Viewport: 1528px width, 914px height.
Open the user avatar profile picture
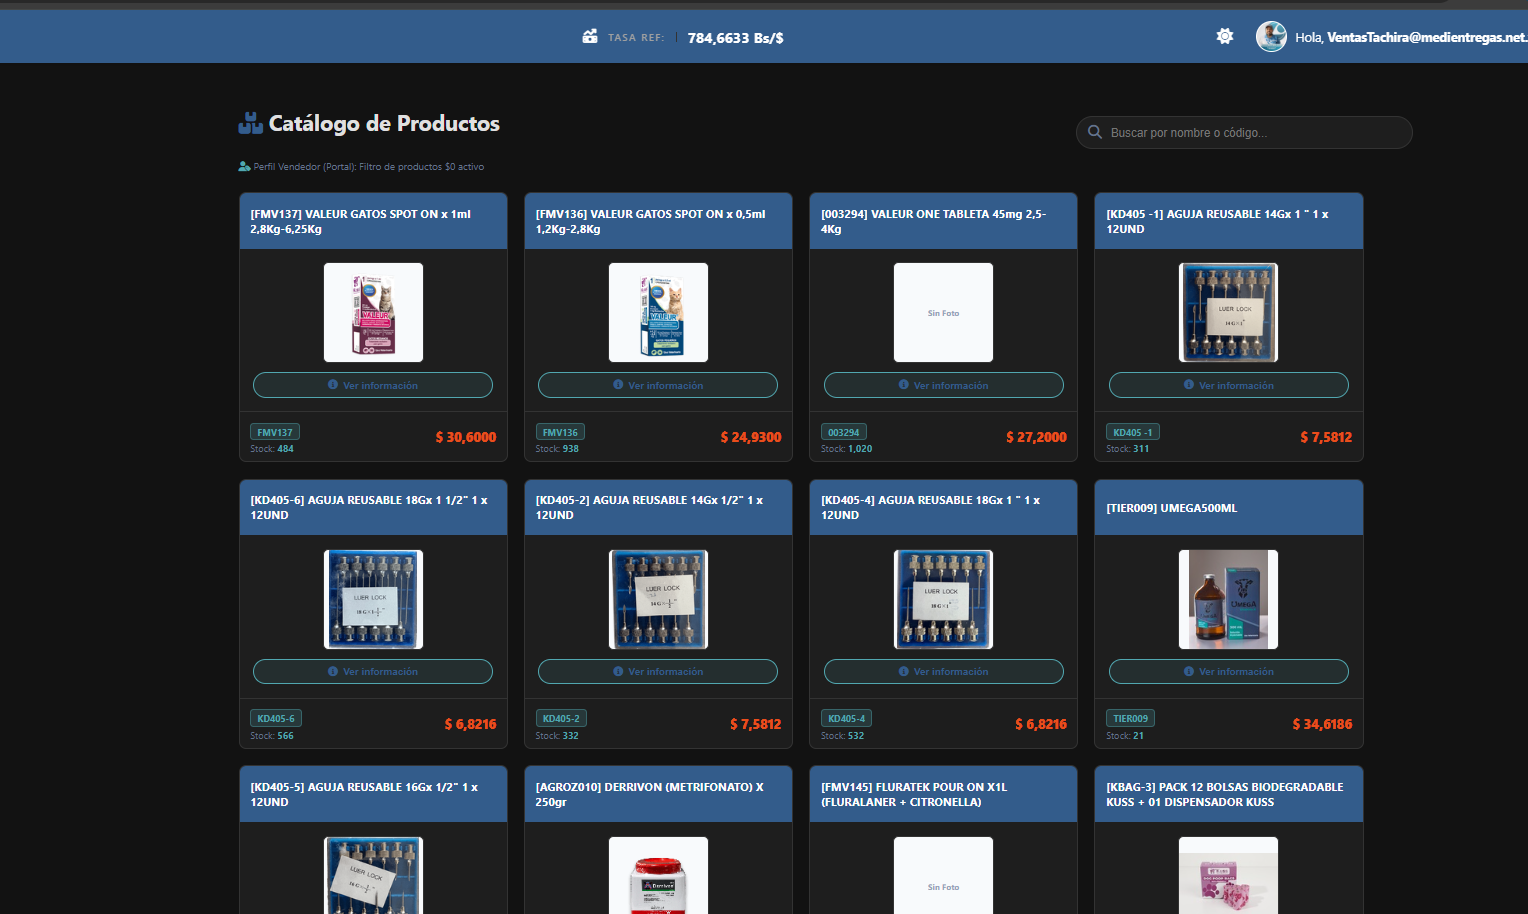[x=1271, y=37]
